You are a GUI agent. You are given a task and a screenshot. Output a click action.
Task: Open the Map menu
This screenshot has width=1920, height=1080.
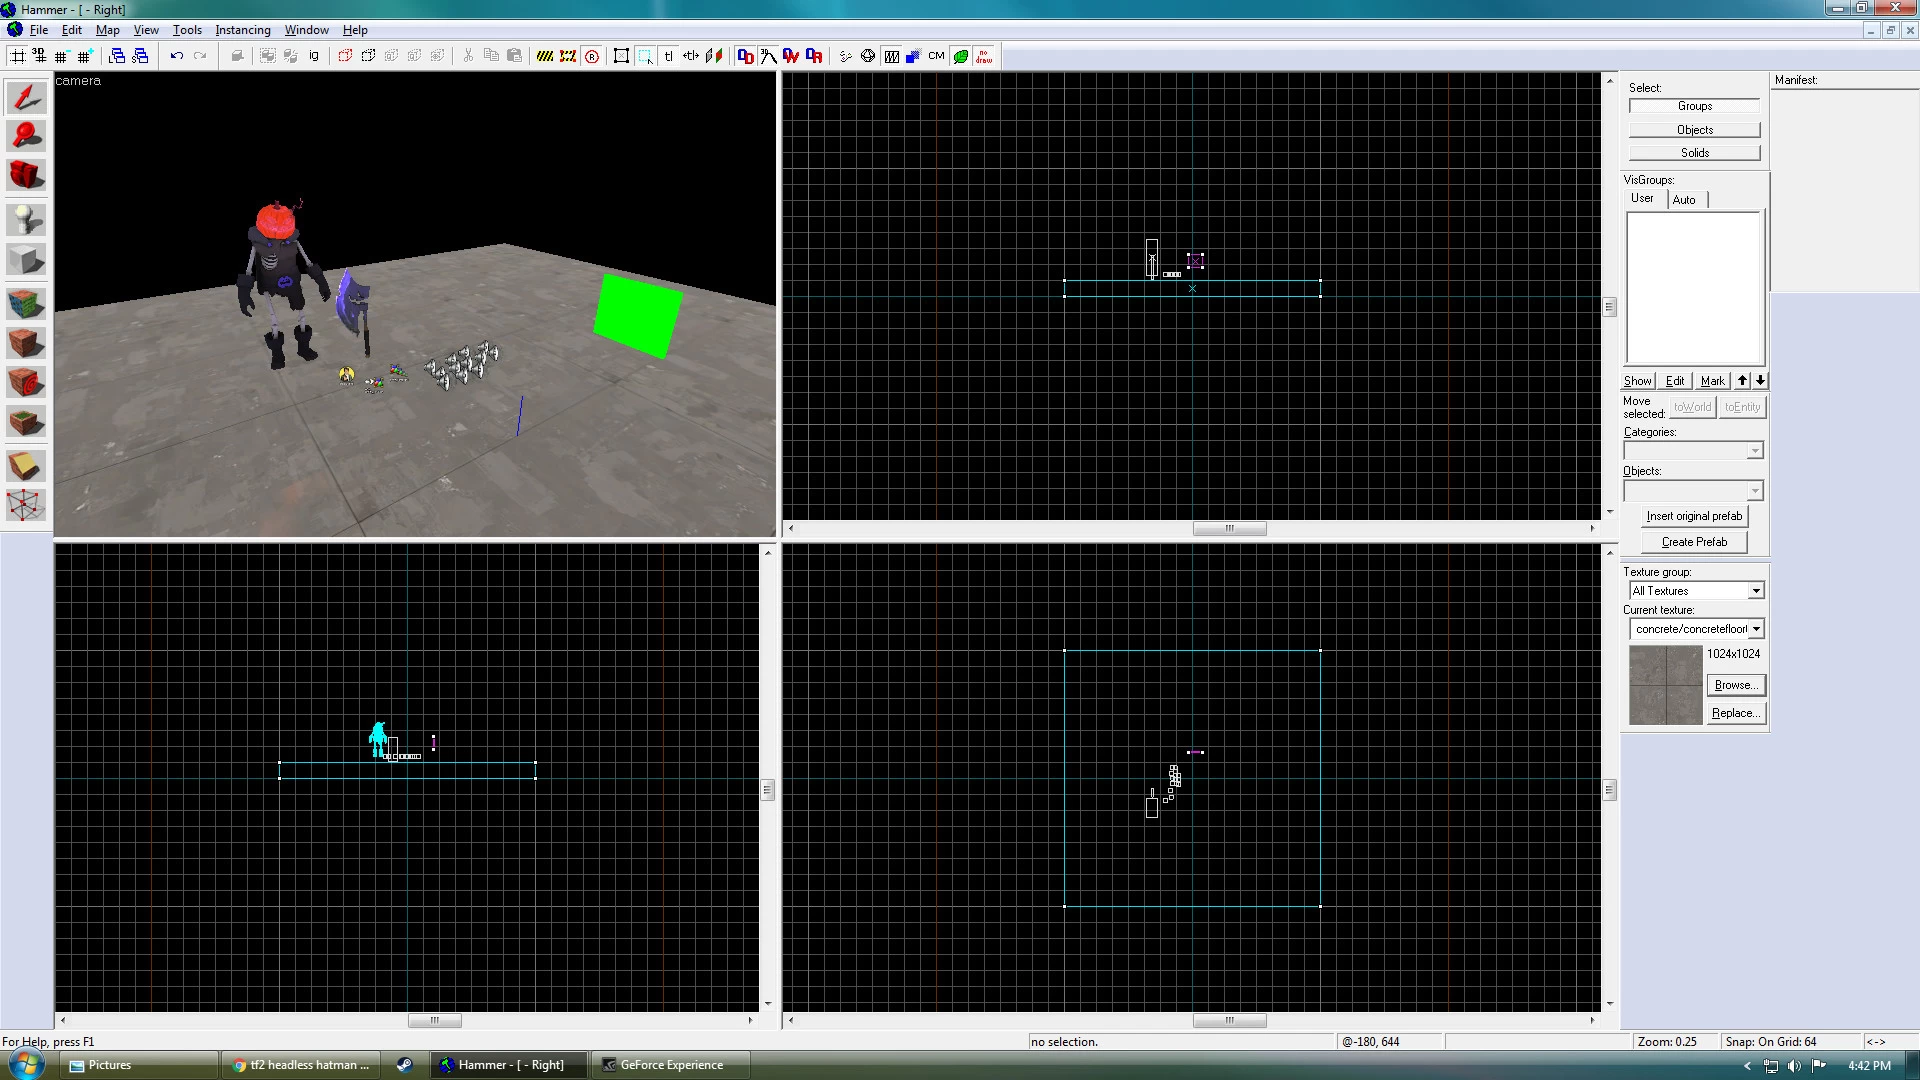point(107,30)
